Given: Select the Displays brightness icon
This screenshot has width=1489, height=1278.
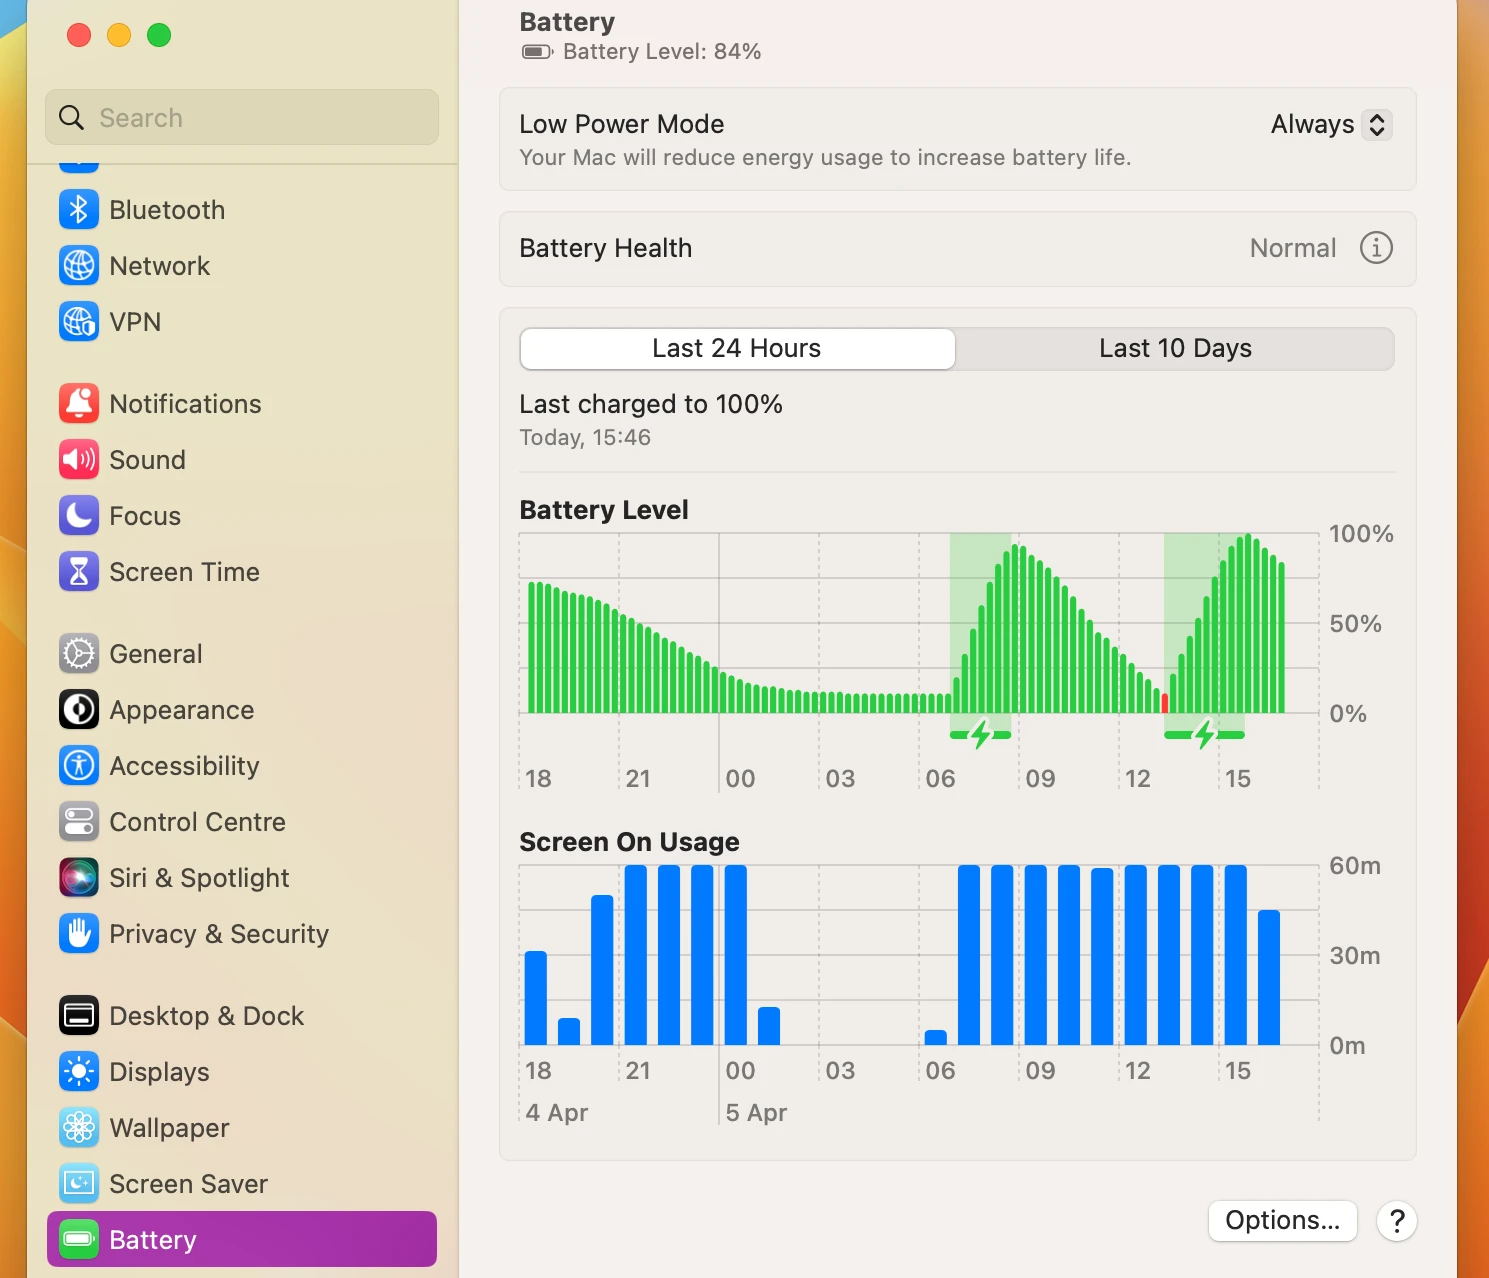Looking at the screenshot, I should coord(79,1071).
